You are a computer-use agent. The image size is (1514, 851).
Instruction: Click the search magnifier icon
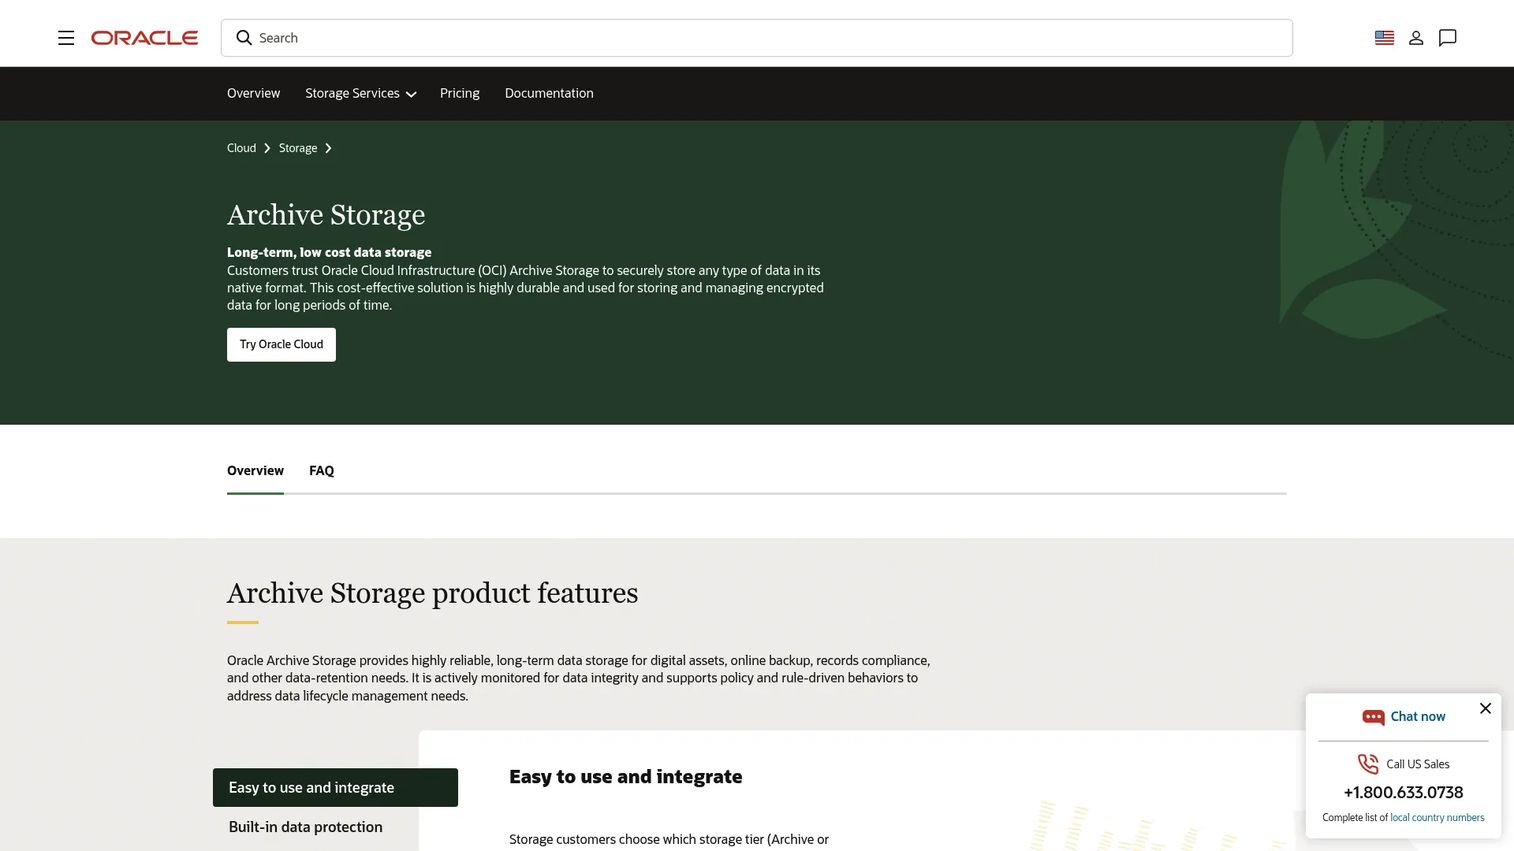point(244,38)
